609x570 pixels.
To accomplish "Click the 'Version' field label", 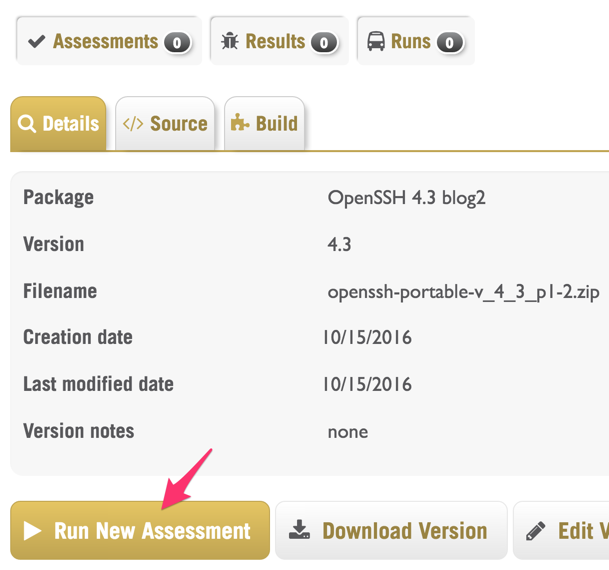I will click(54, 244).
